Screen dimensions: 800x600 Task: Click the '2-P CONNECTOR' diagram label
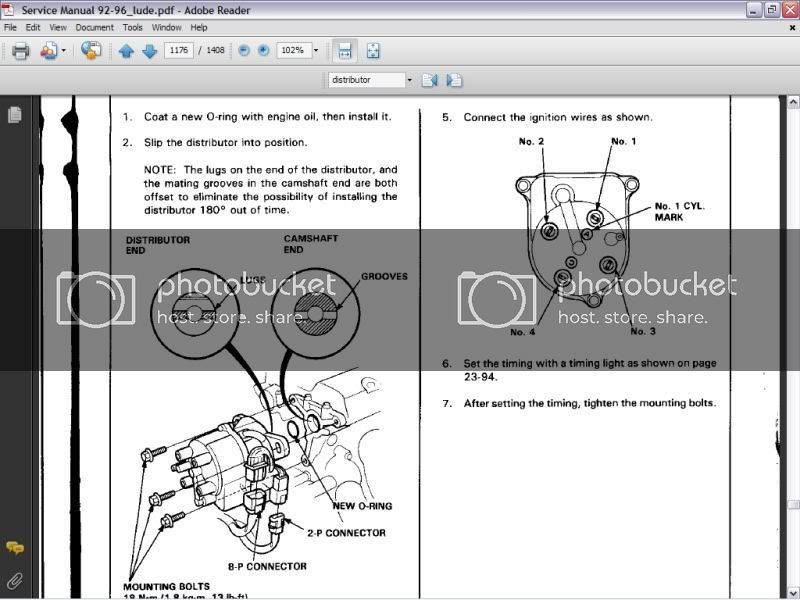[x=346, y=533]
